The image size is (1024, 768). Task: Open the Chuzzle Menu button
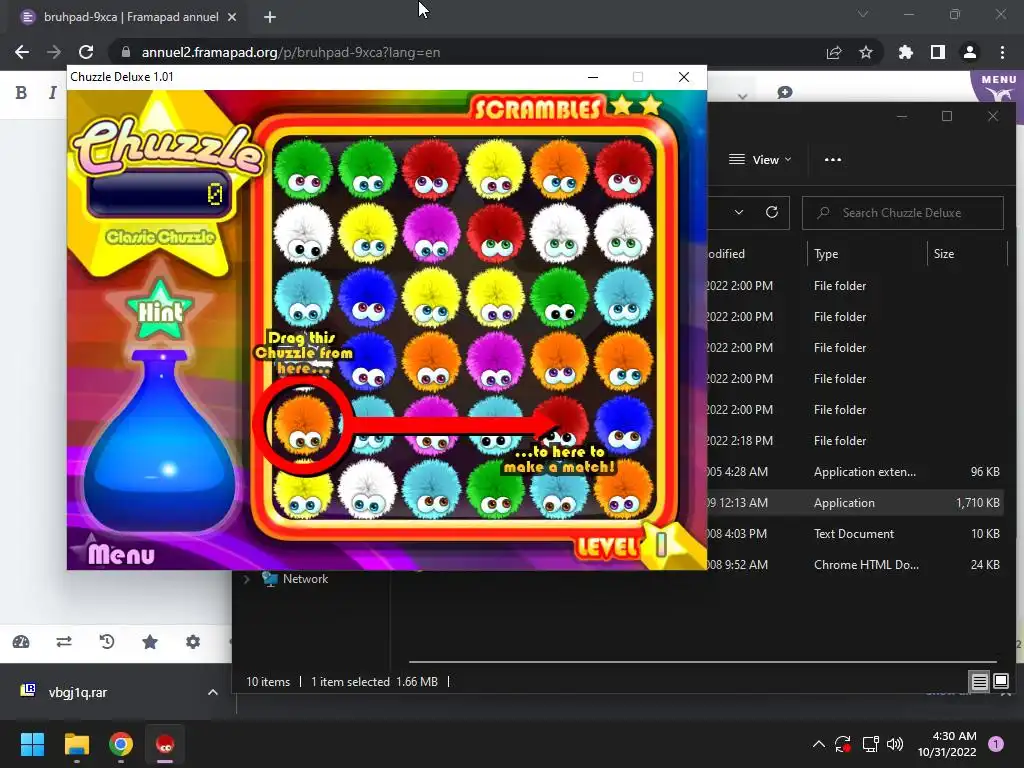coord(121,554)
